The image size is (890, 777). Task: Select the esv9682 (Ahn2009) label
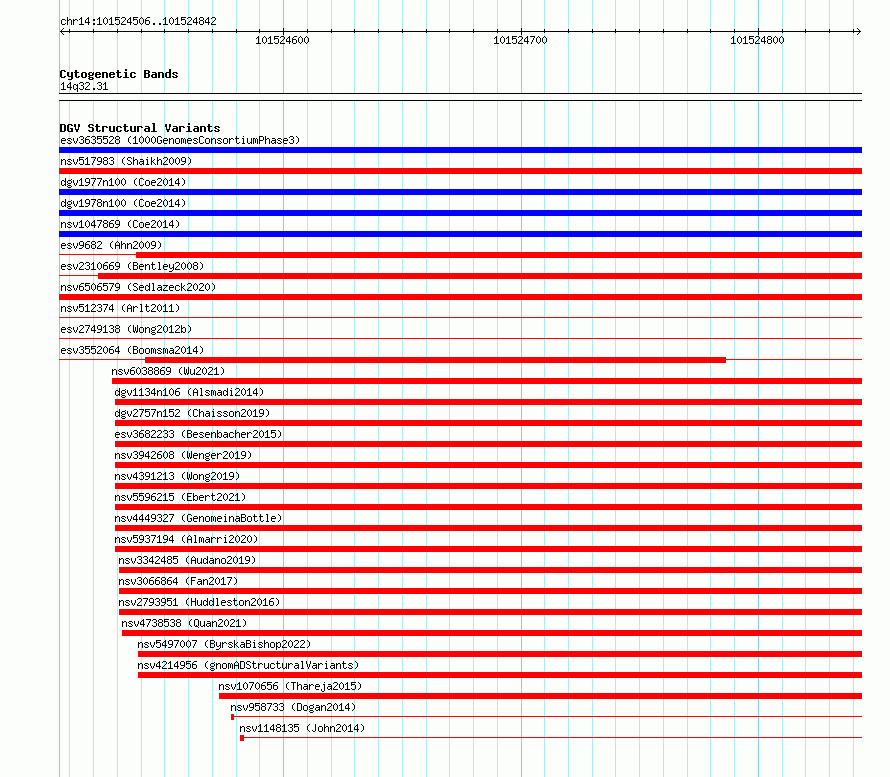111,245
